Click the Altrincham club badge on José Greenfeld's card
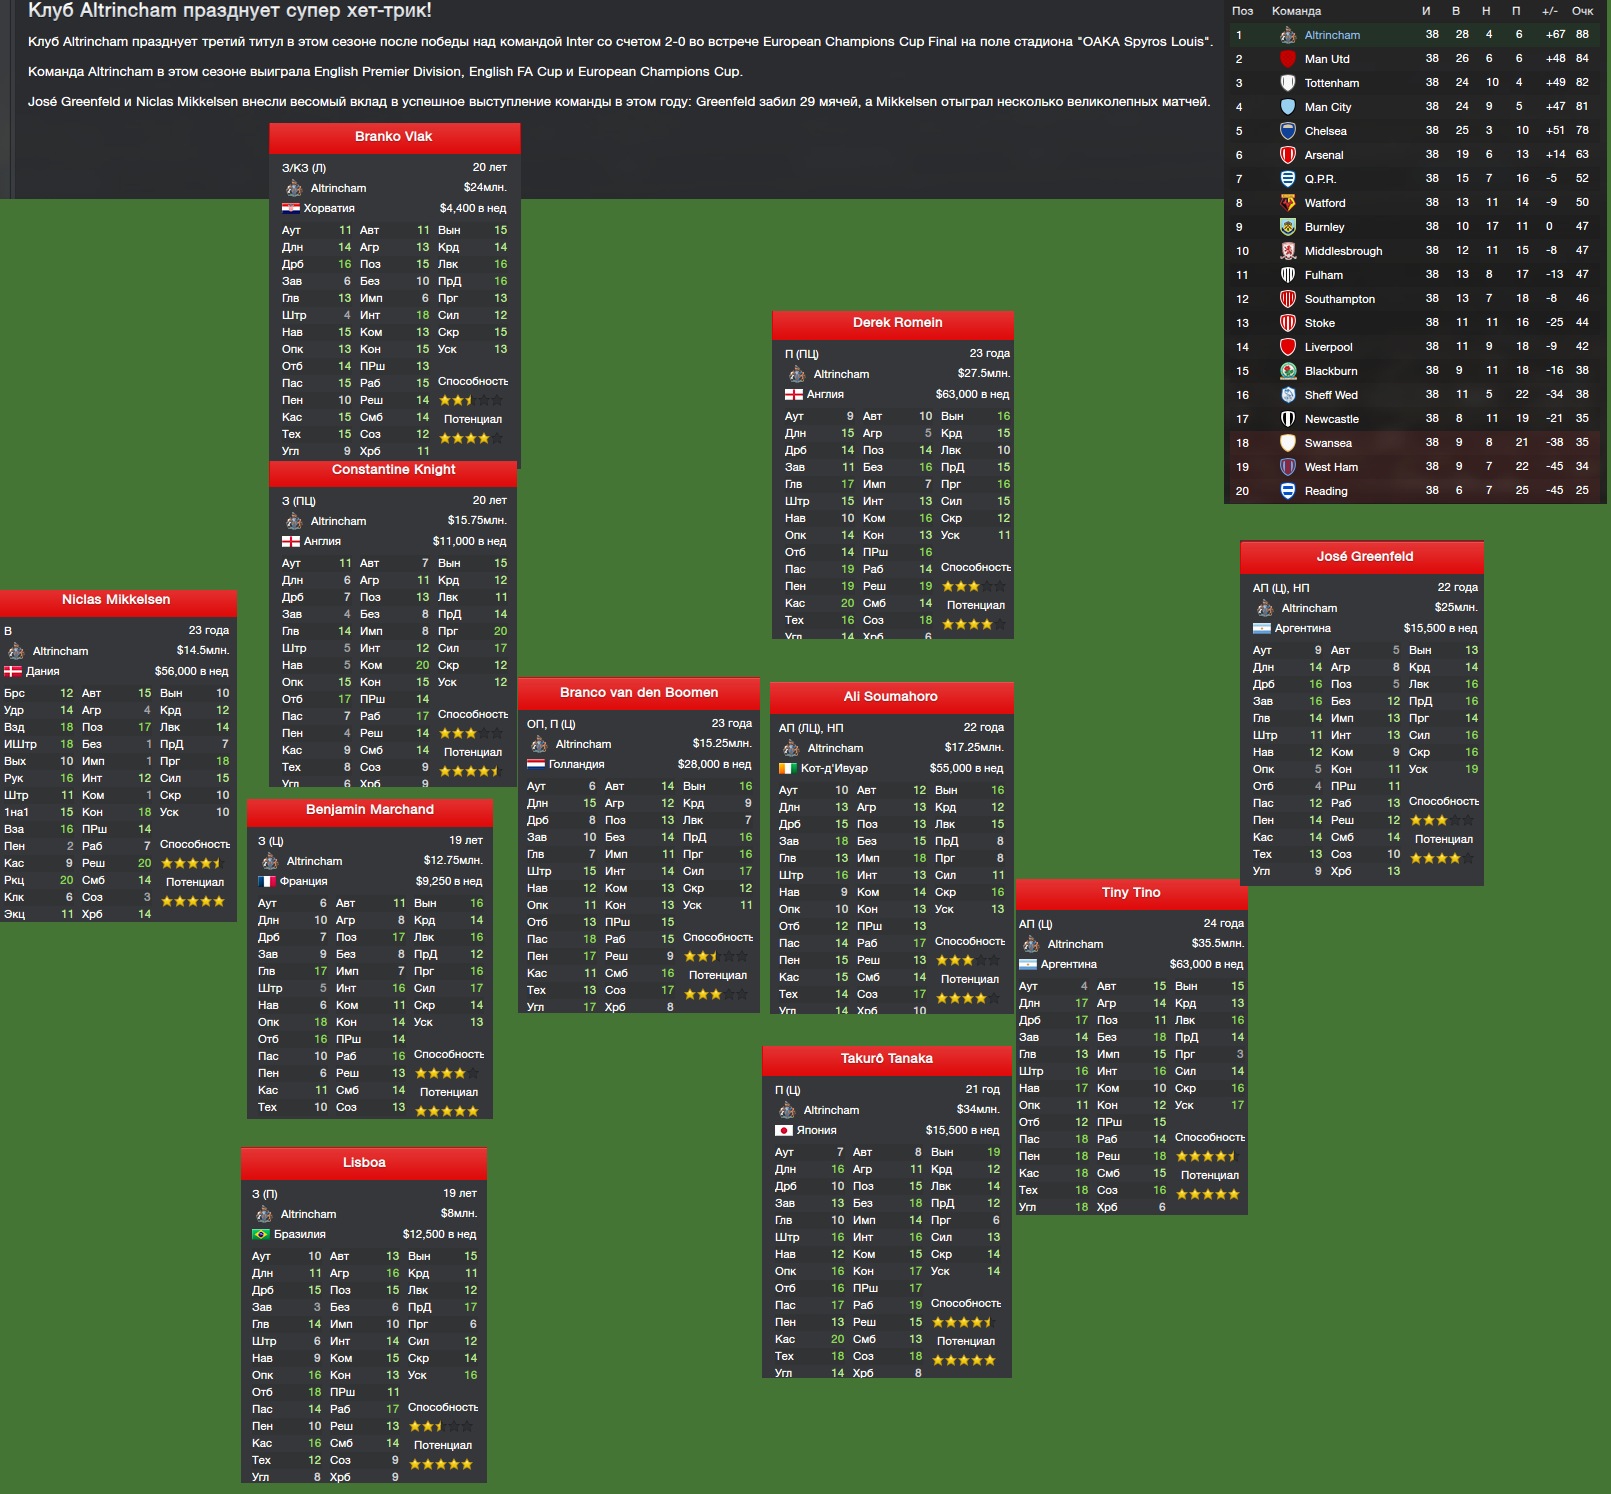 point(1265,608)
